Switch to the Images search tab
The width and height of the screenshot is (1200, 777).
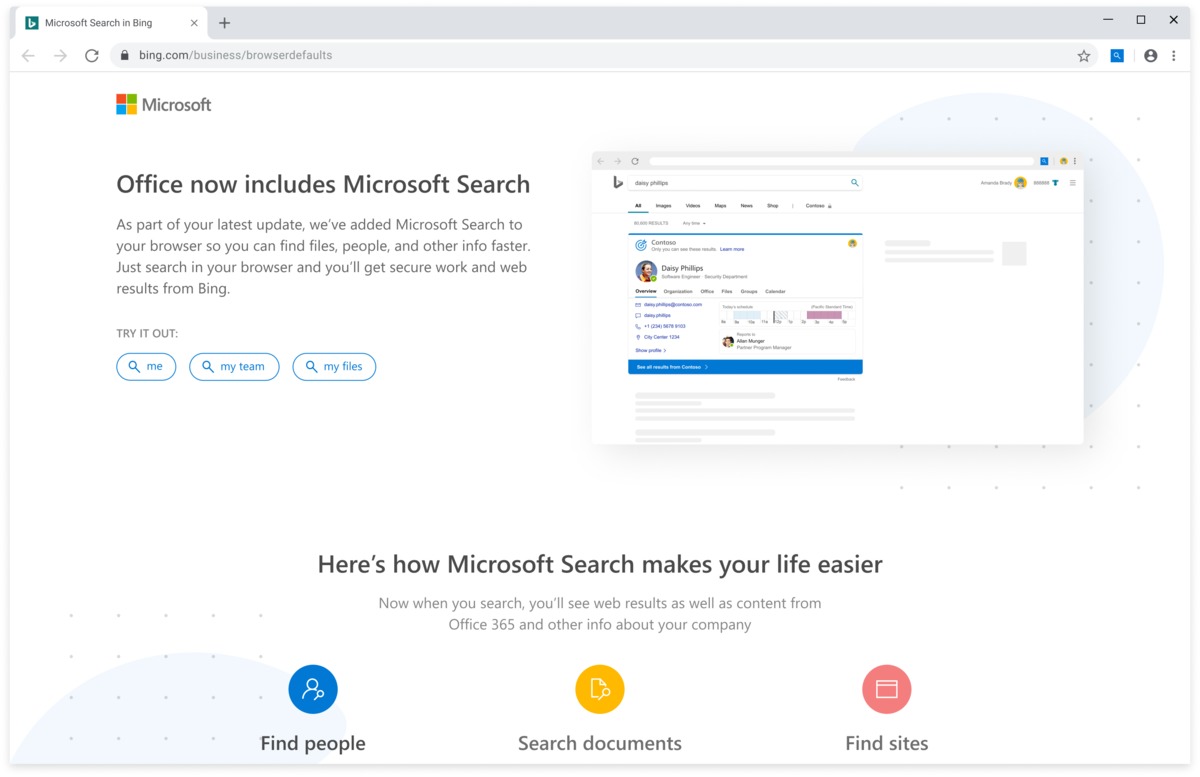pos(664,205)
